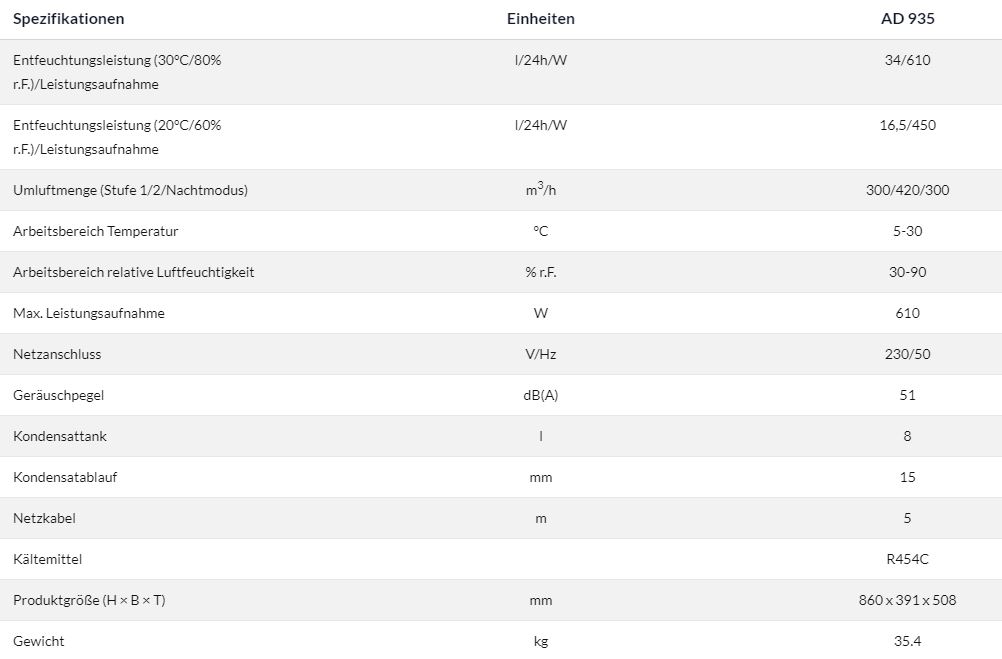Screen dimensions: 1002x659
Task: Click the m³/h unit cell
Action: pos(540,190)
